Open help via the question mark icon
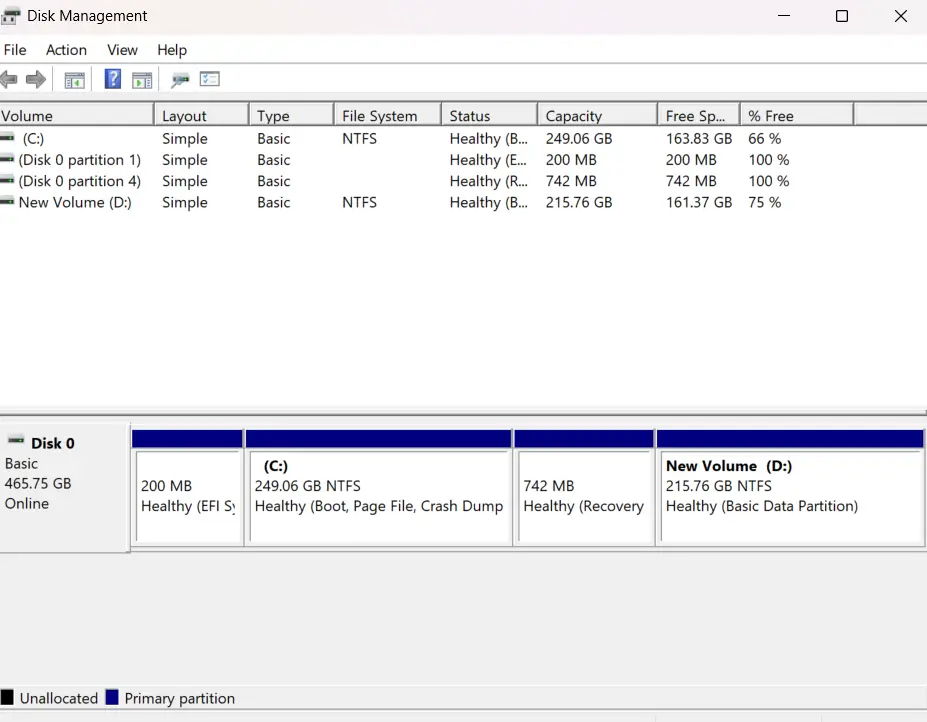This screenshot has height=722, width=927. click(x=112, y=79)
